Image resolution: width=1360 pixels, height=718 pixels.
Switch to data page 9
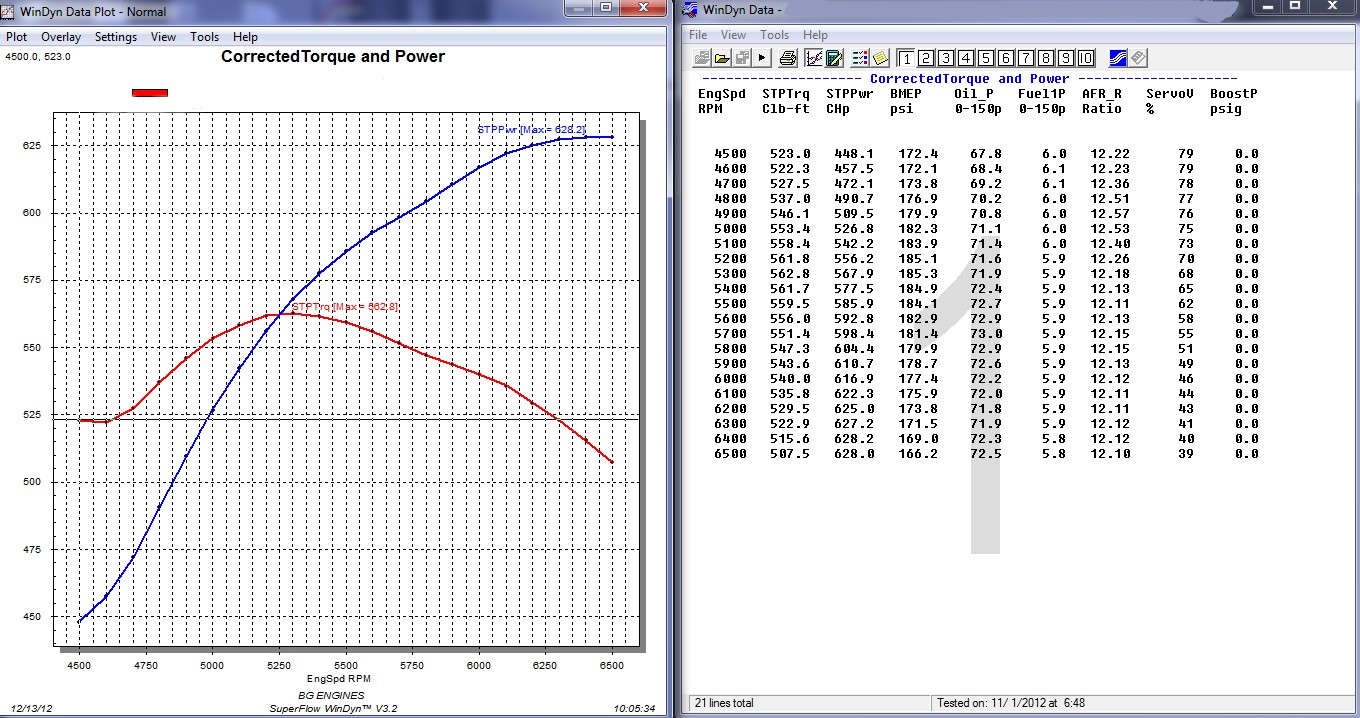pos(1066,58)
